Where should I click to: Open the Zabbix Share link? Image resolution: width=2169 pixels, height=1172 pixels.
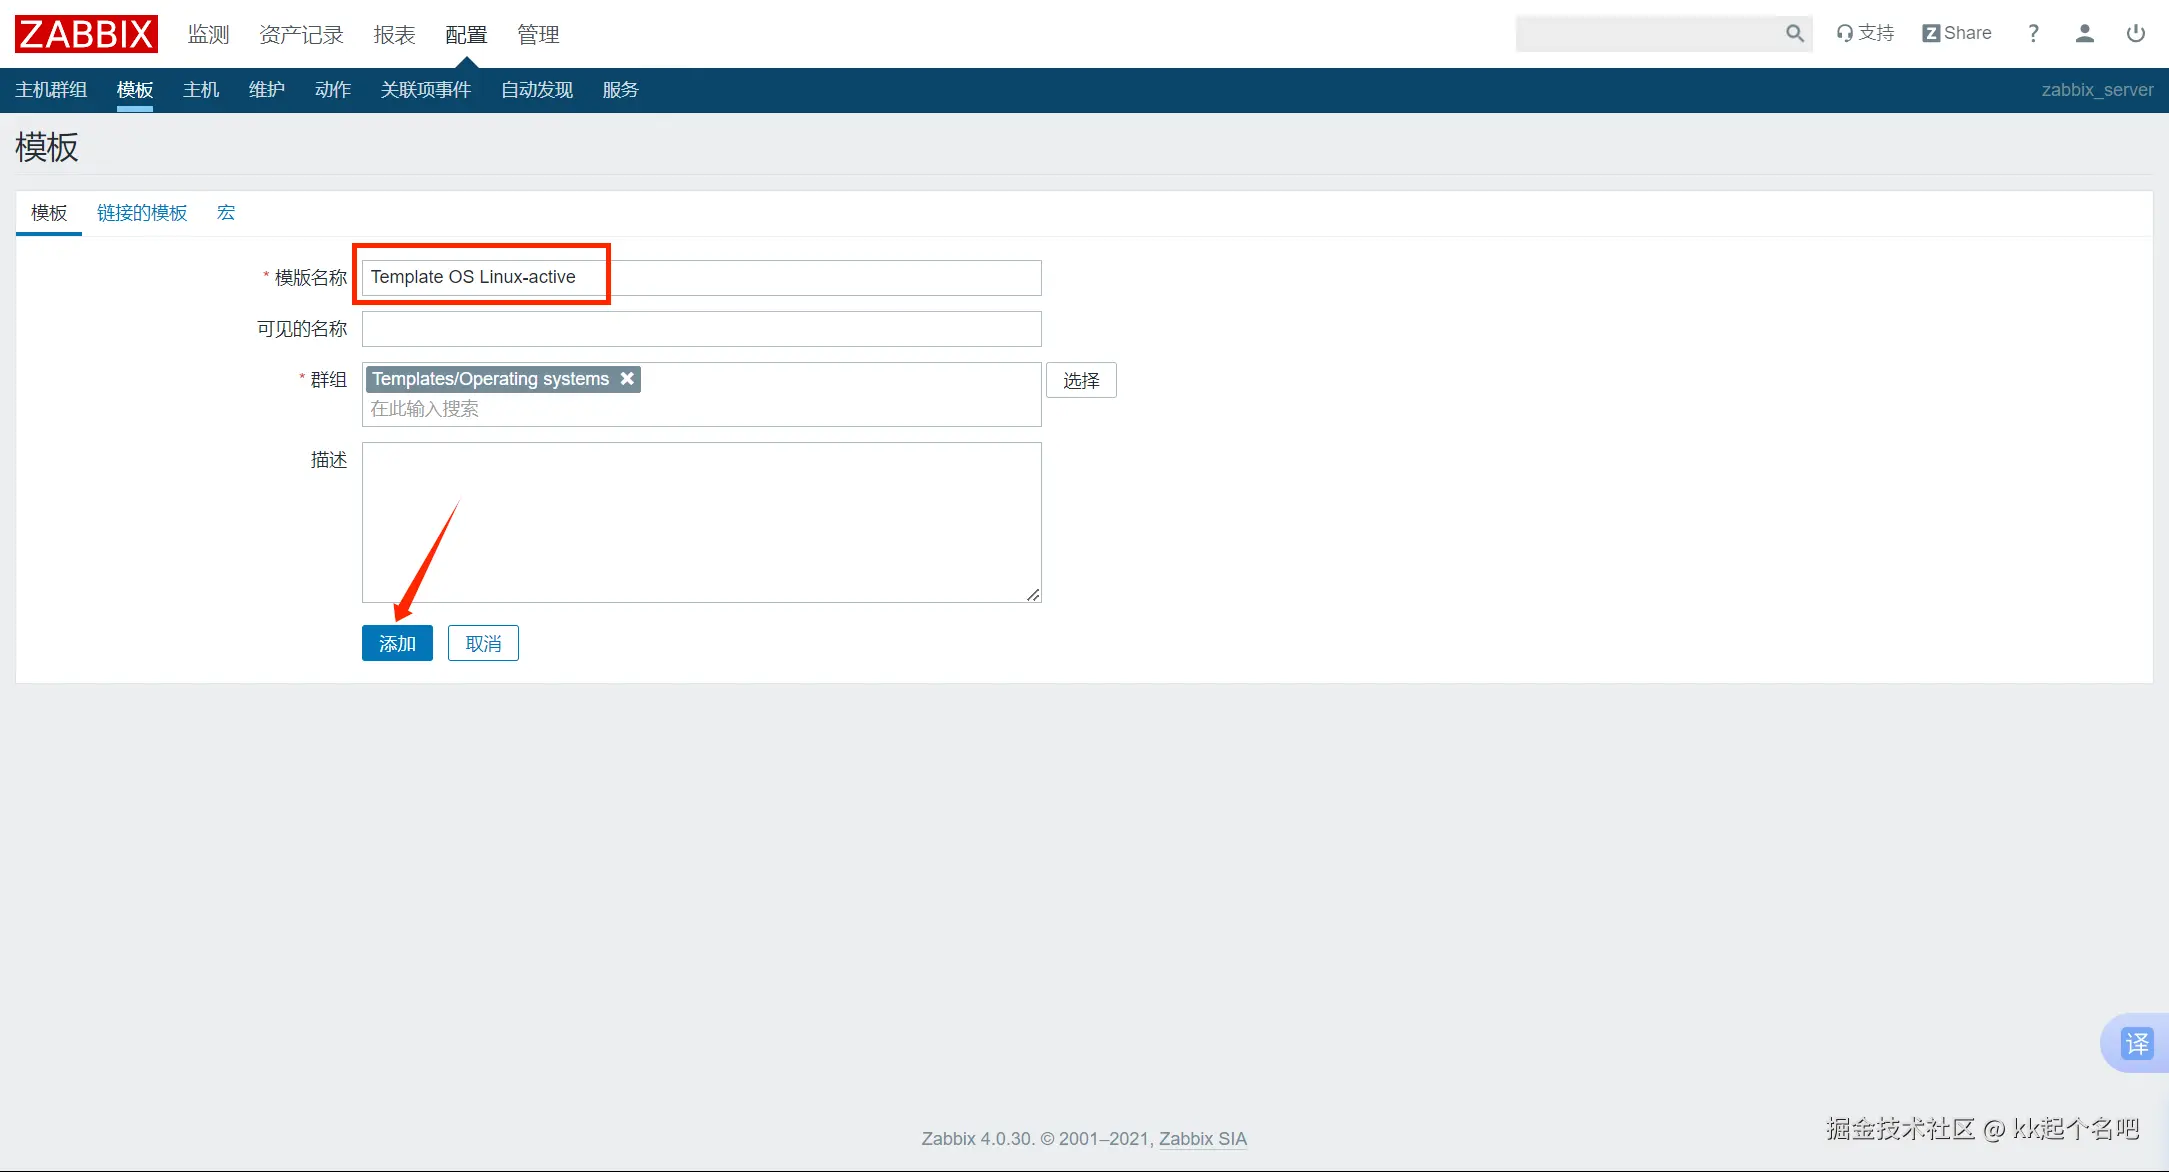1956,33
